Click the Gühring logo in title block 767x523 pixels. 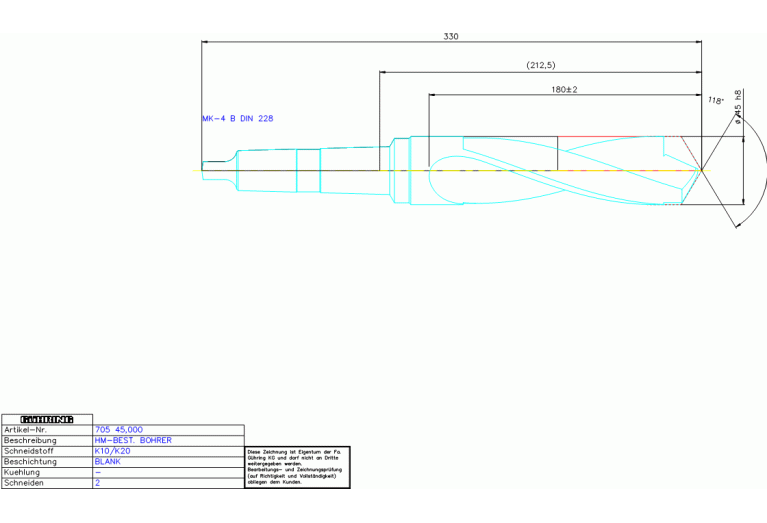click(x=46, y=419)
